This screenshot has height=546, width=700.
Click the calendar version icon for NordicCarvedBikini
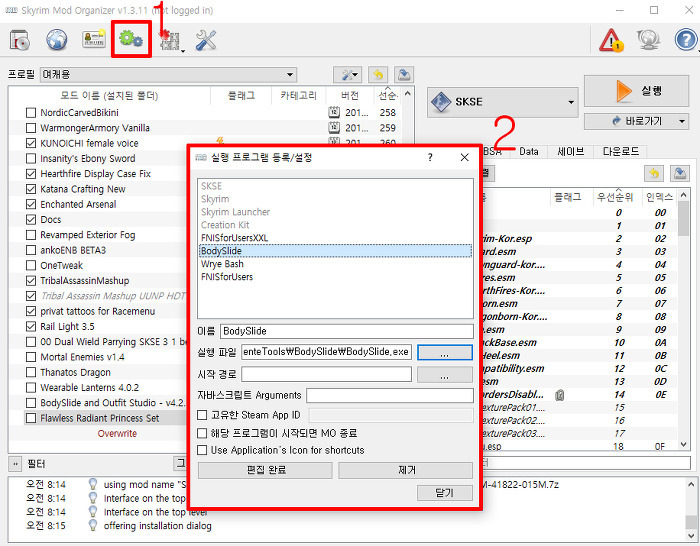(334, 113)
